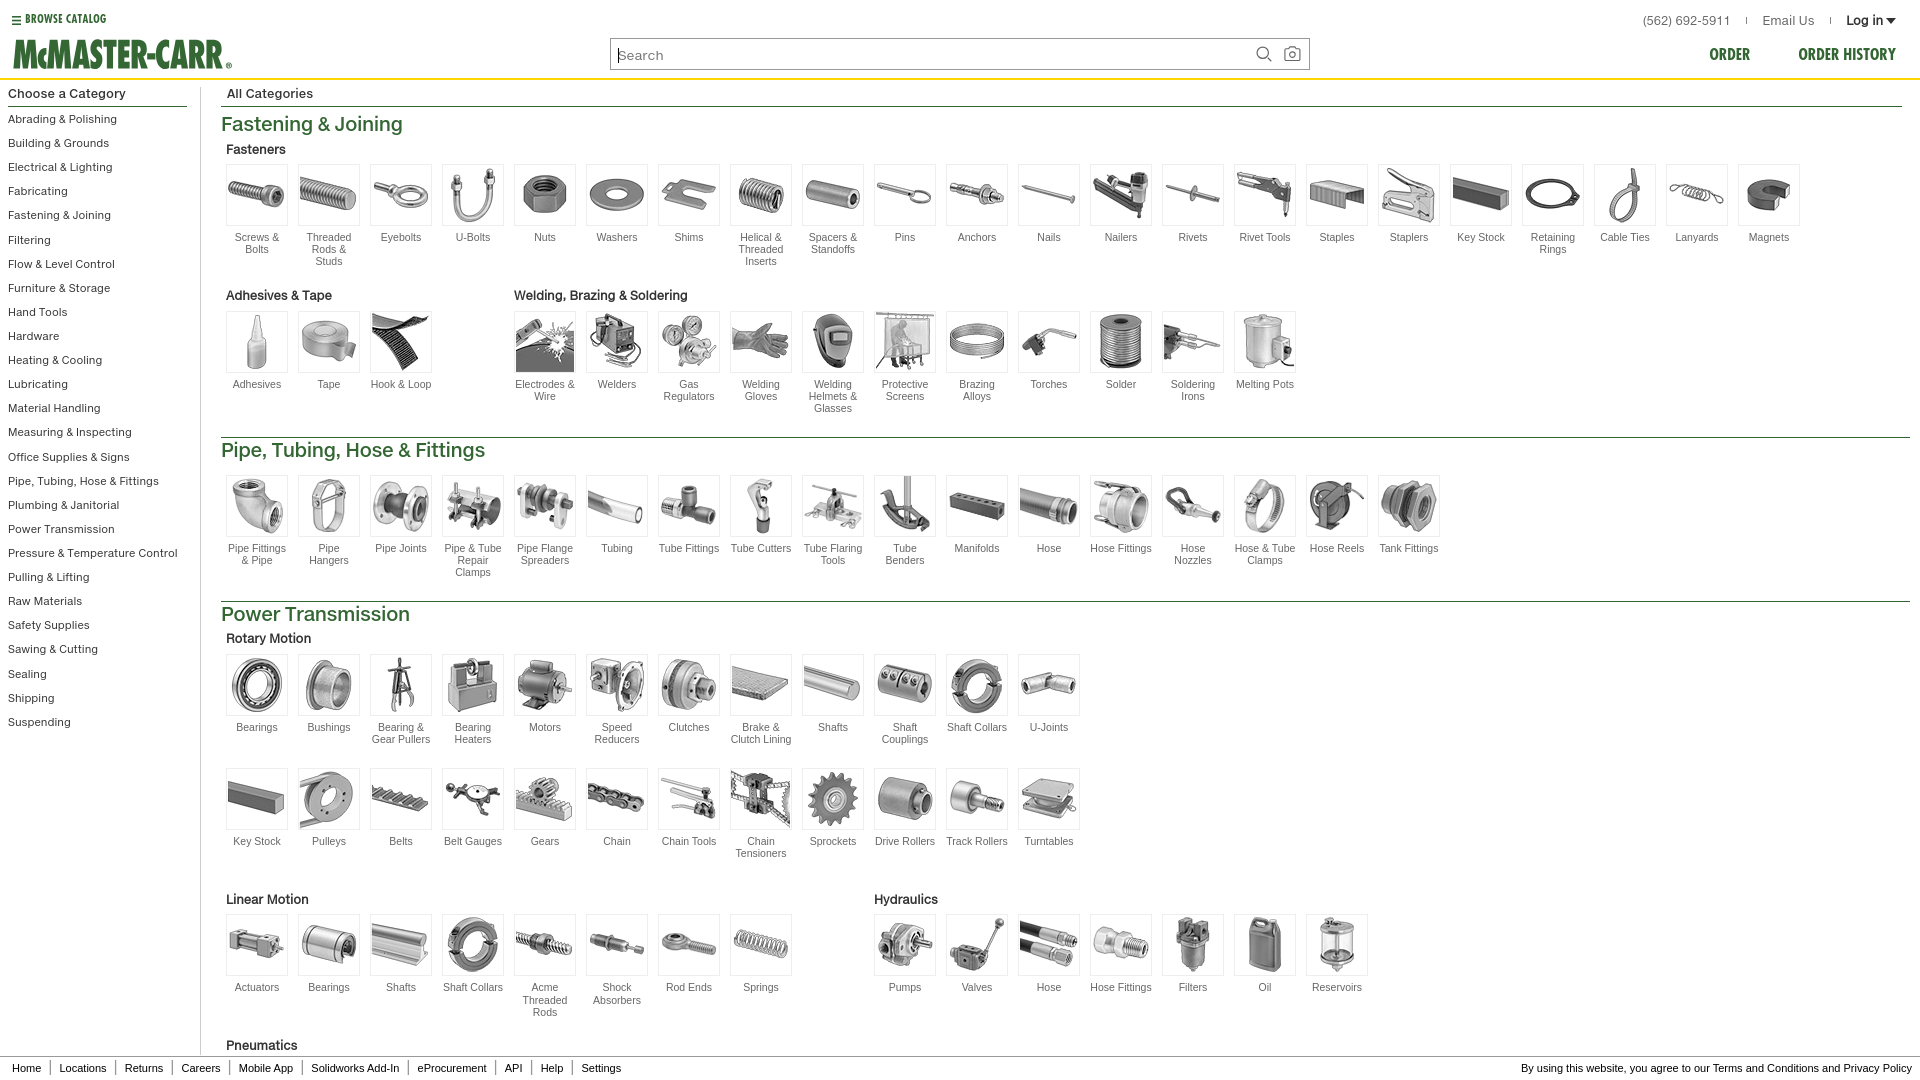Open the Shock Absorbers icon
Screen dimensions: 1920x1080
pyautogui.click(x=617, y=945)
